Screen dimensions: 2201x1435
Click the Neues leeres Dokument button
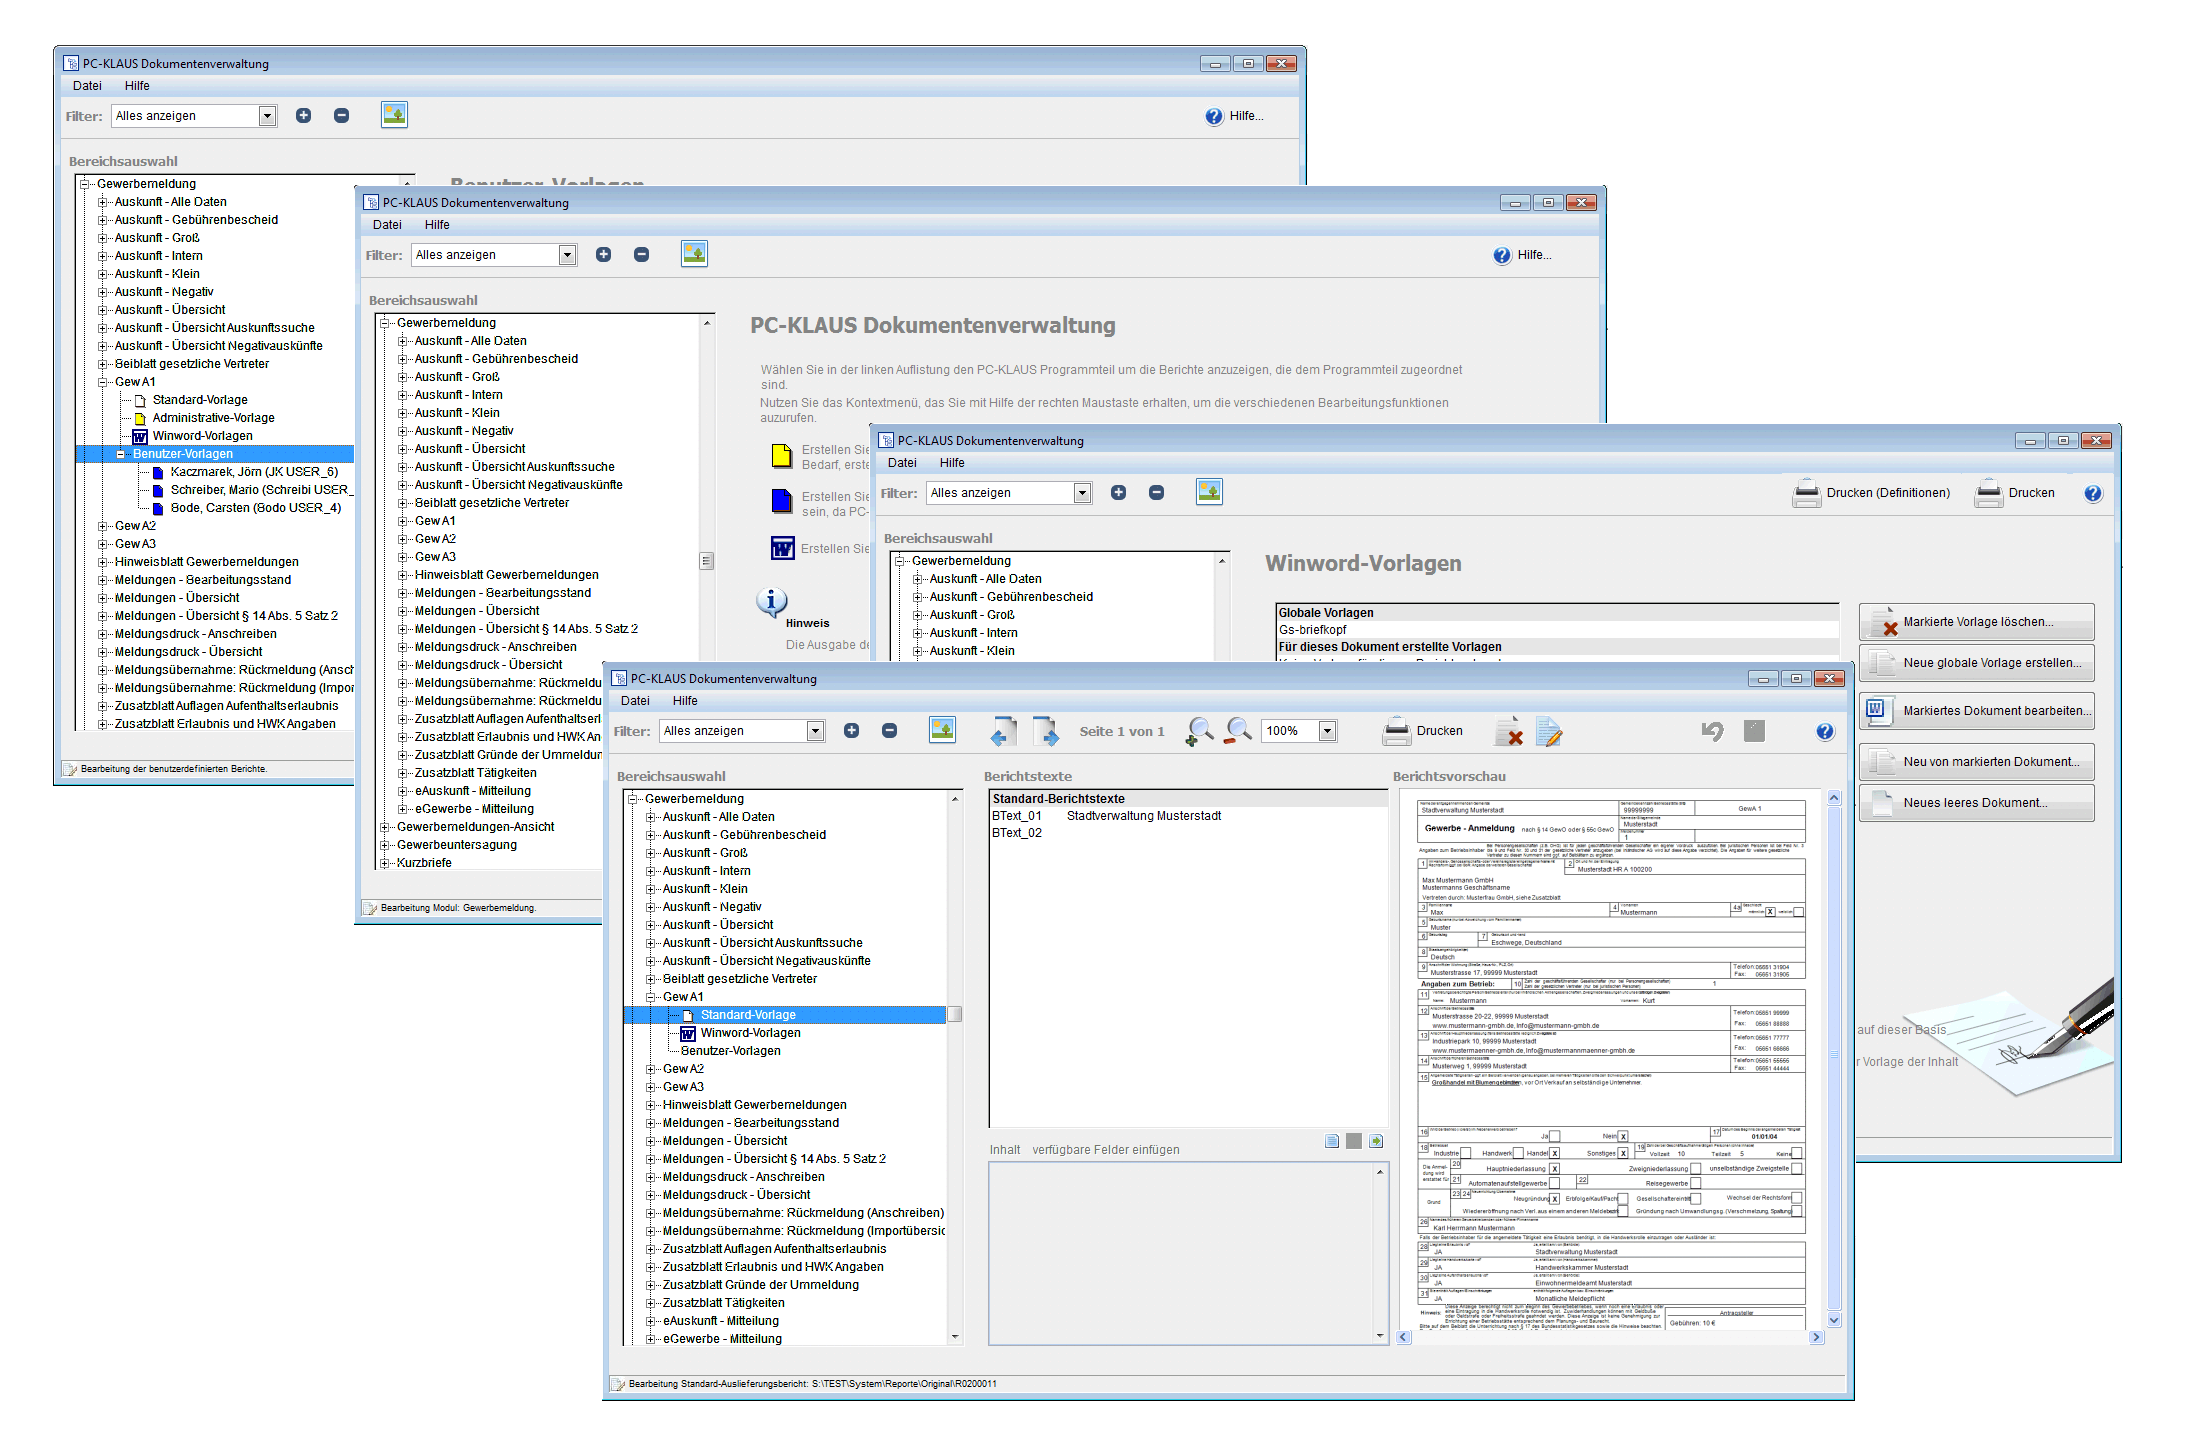(1976, 803)
